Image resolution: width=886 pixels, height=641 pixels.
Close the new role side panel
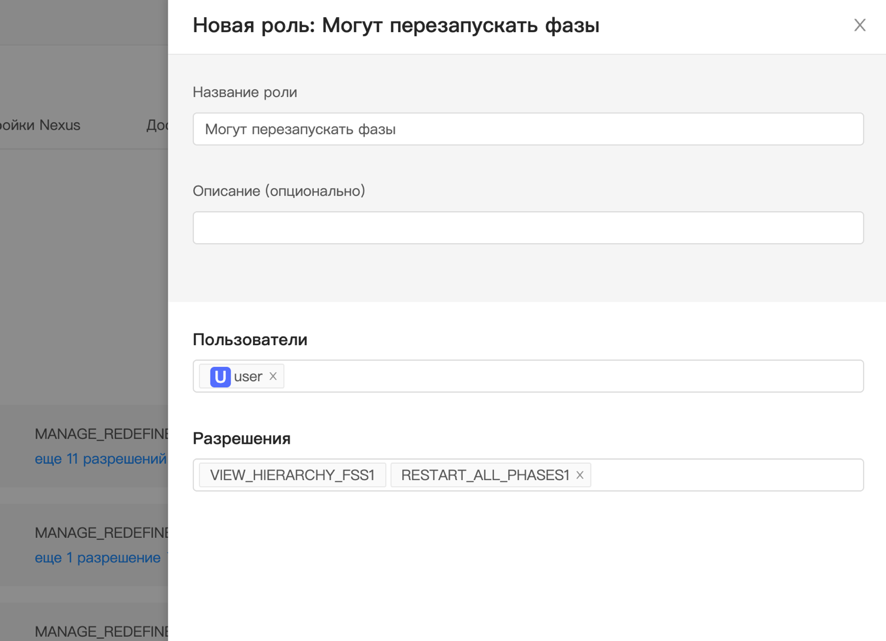point(859,25)
